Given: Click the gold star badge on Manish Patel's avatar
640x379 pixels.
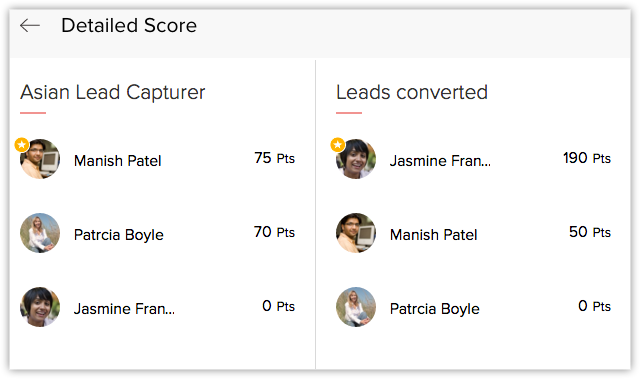Looking at the screenshot, I should point(22,144).
